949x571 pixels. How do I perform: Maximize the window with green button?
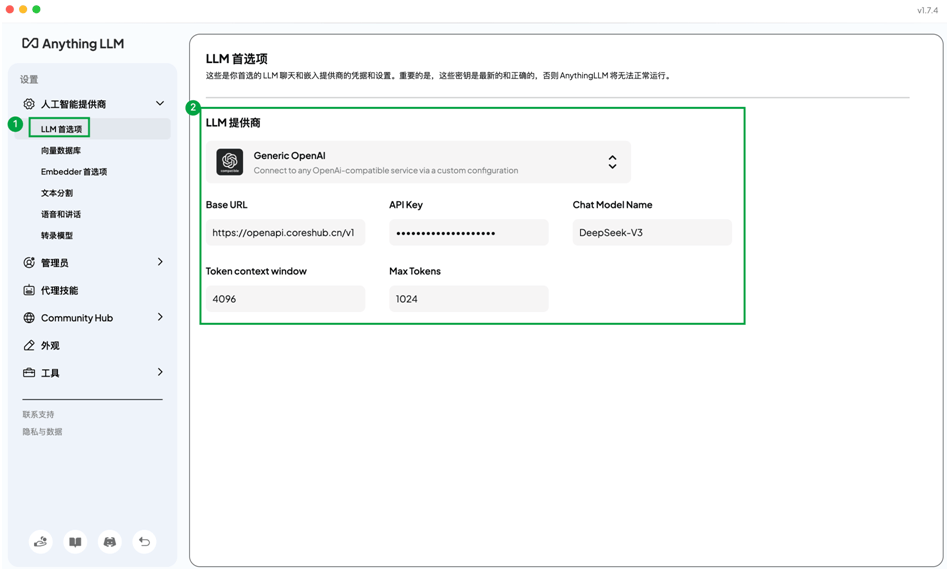36,9
